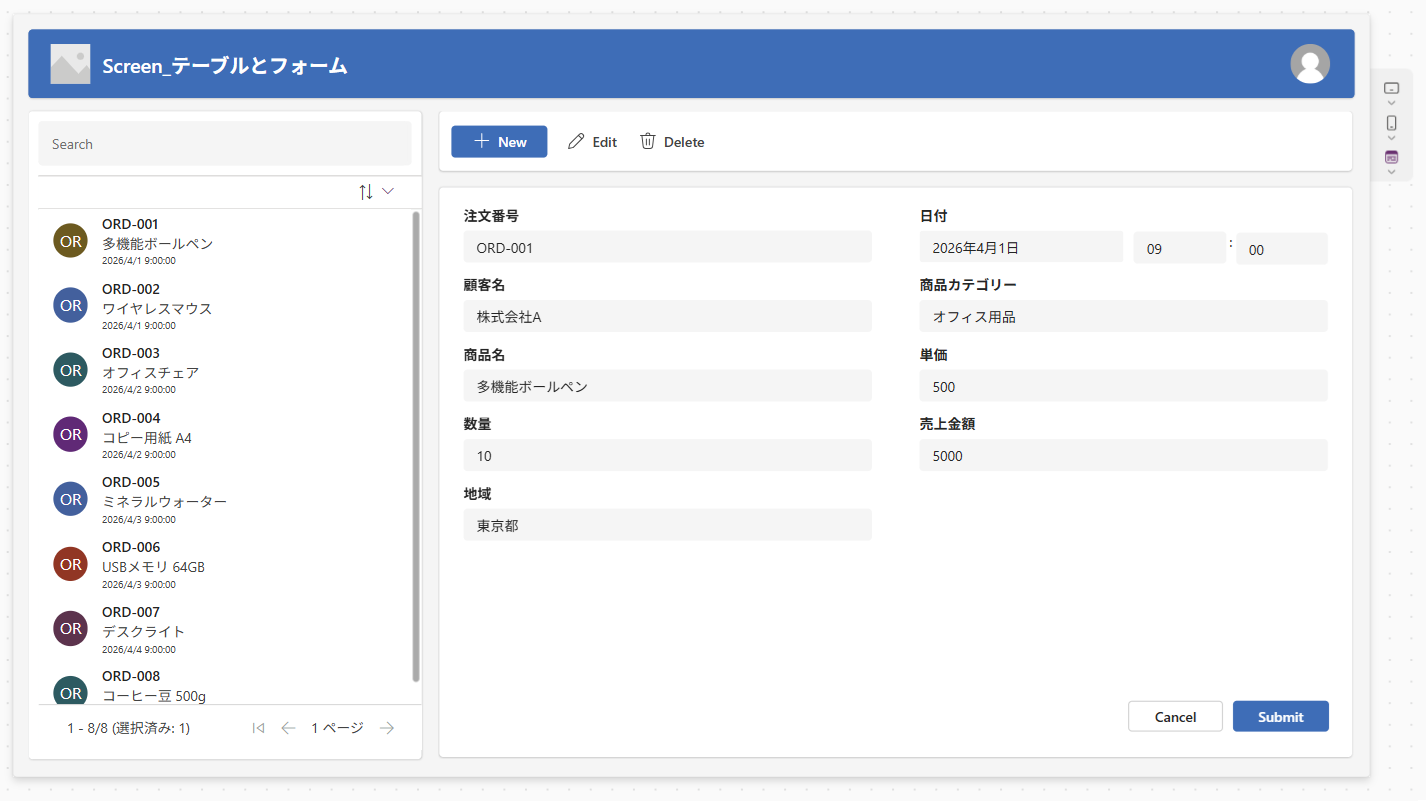Go to first page of record list
Image resolution: width=1426 pixels, height=801 pixels.
(259, 728)
